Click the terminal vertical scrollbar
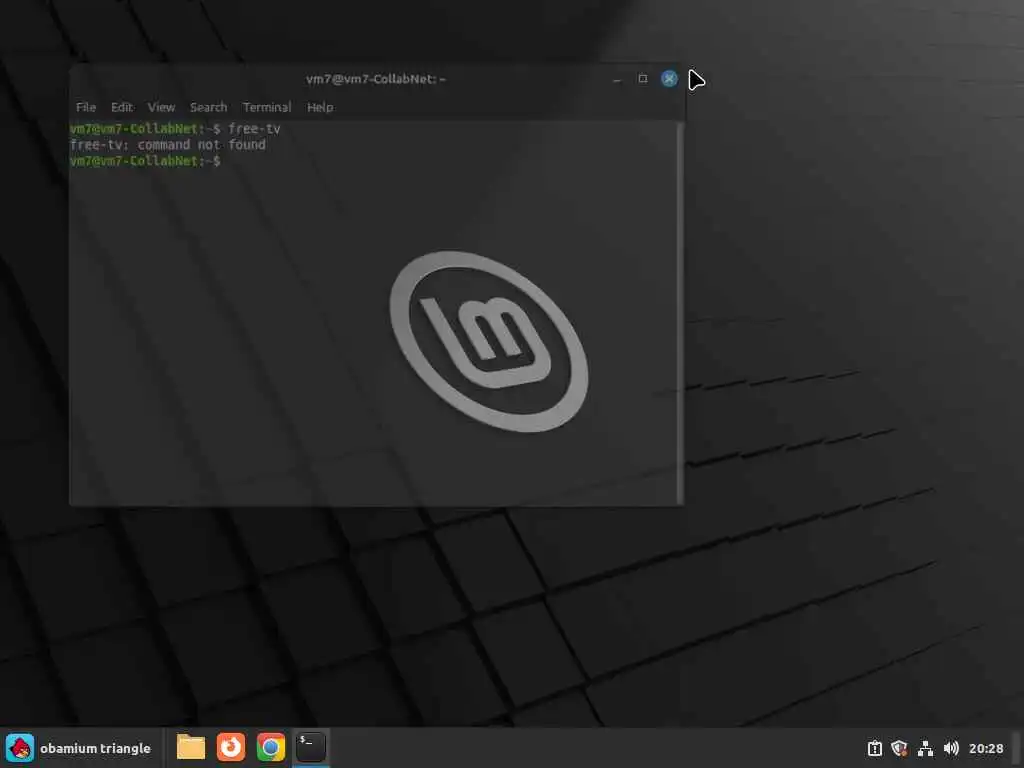Viewport: 1024px width, 768px height. pos(680,313)
